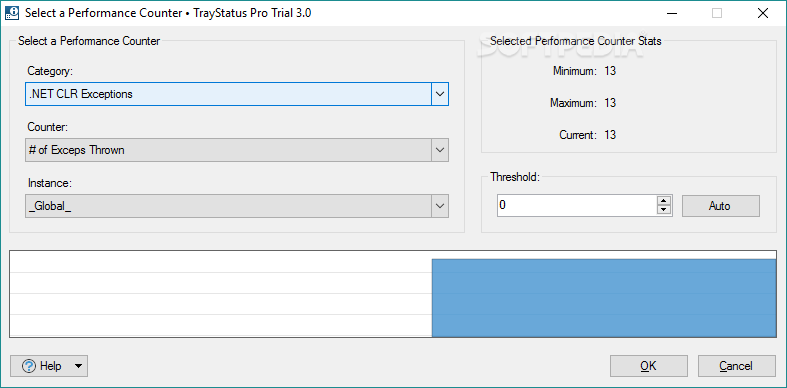This screenshot has height=388, width=787.
Task: Click inside the Threshold value field
Action: click(577, 206)
